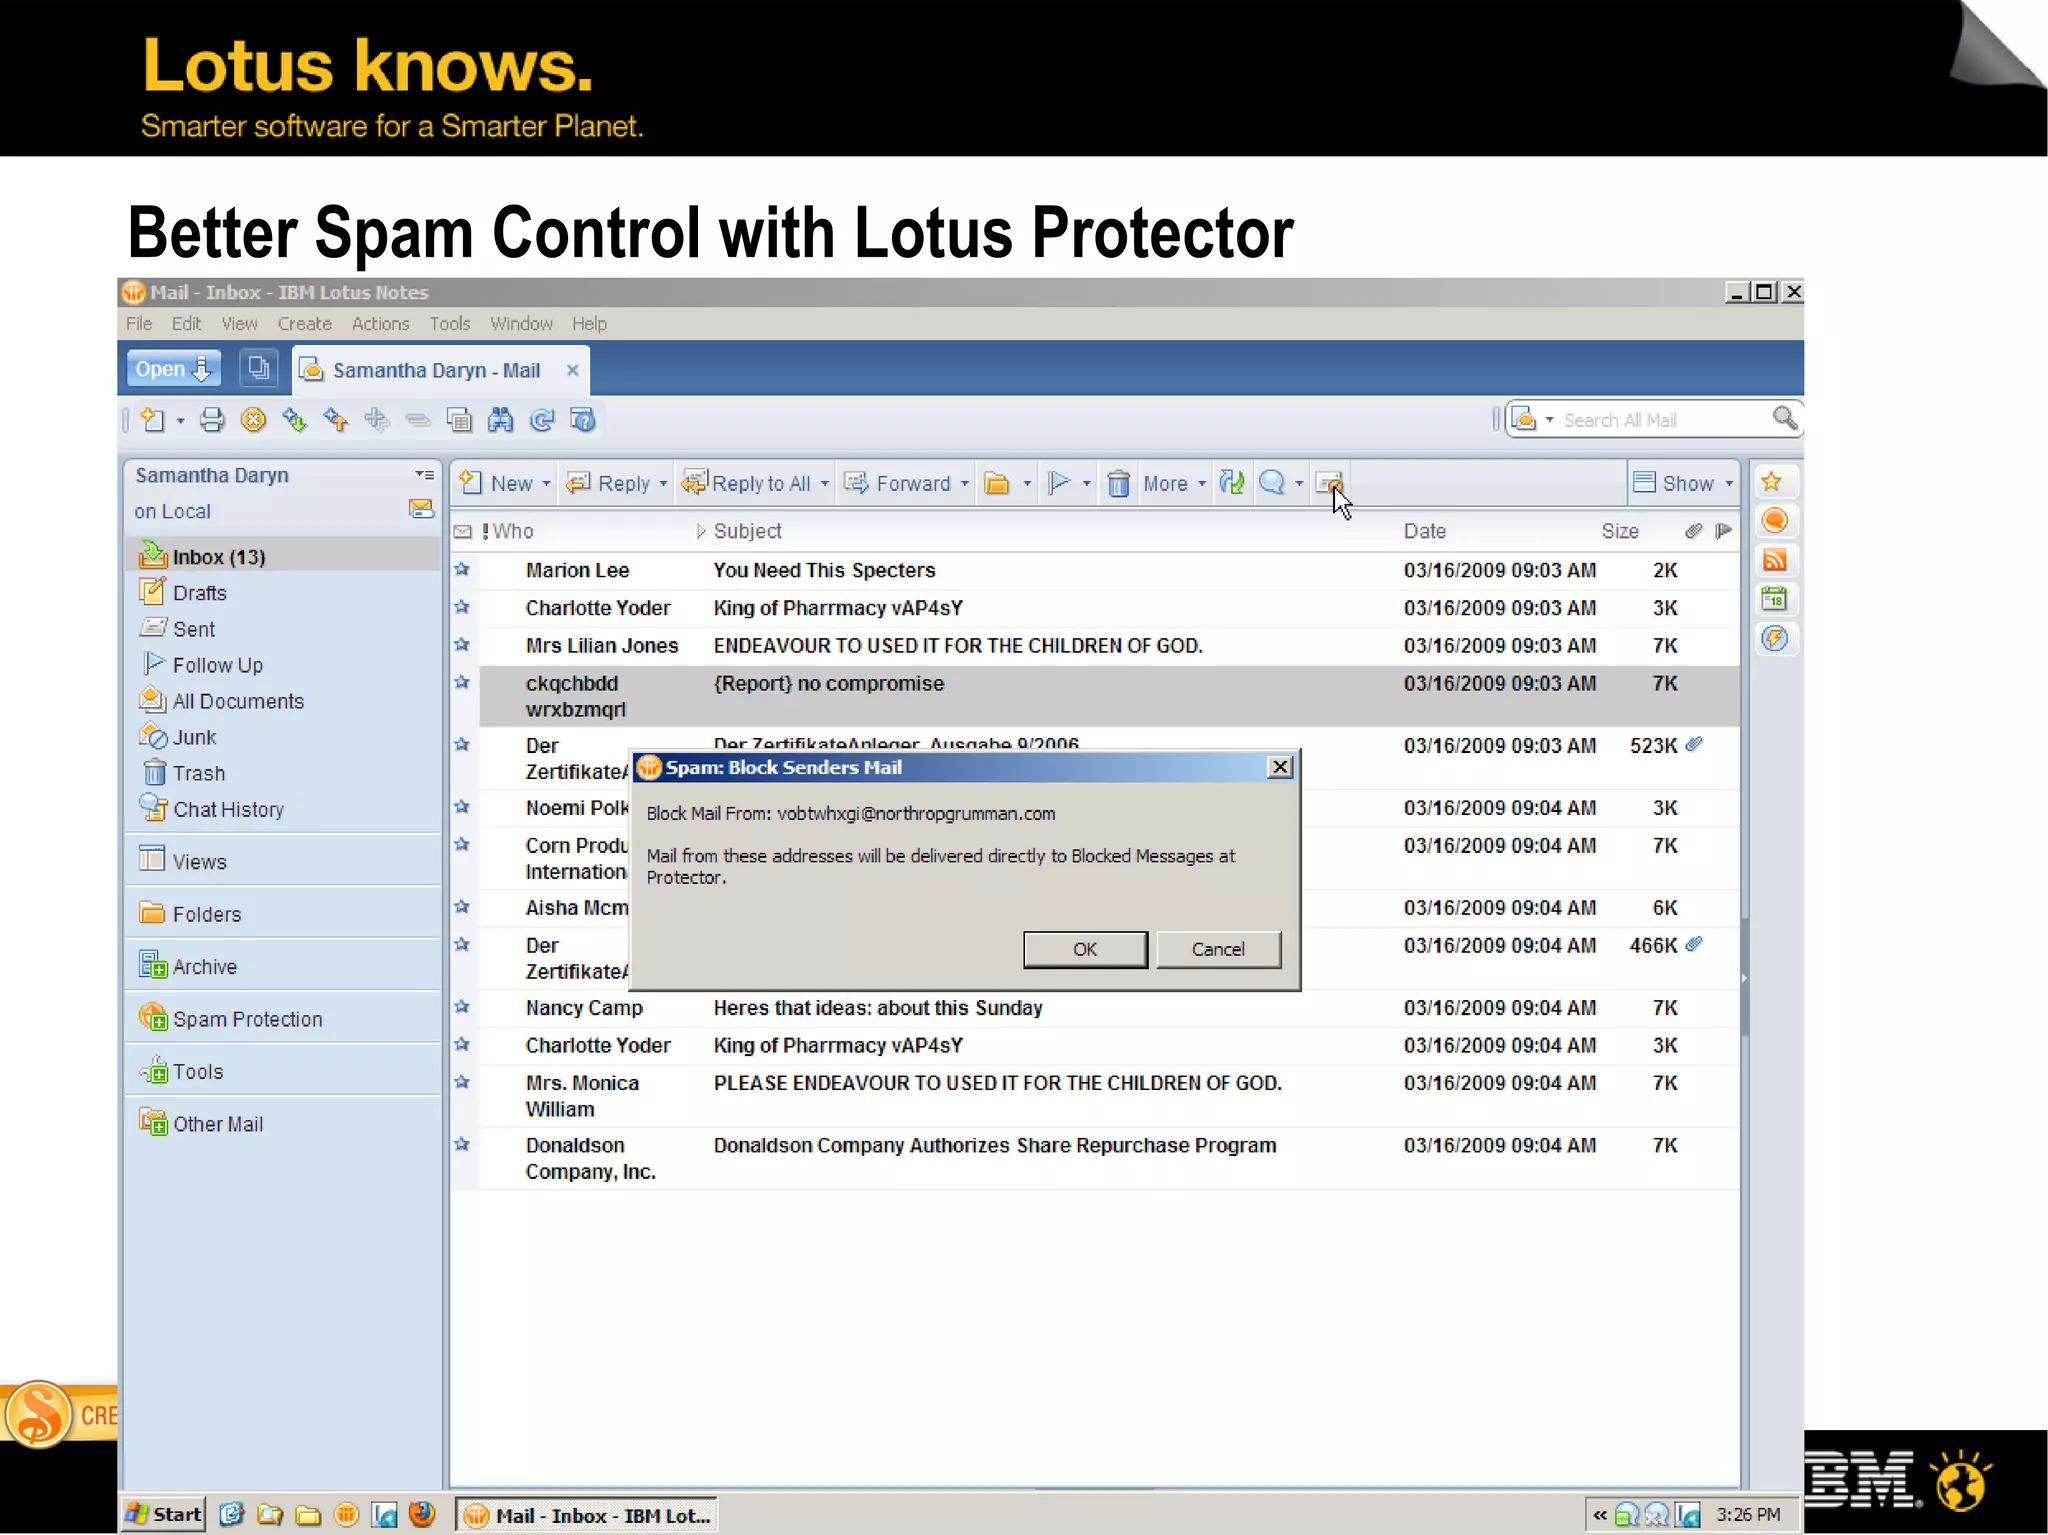Click the print icon in the toolbar
This screenshot has width=2048, height=1535.
coord(212,420)
